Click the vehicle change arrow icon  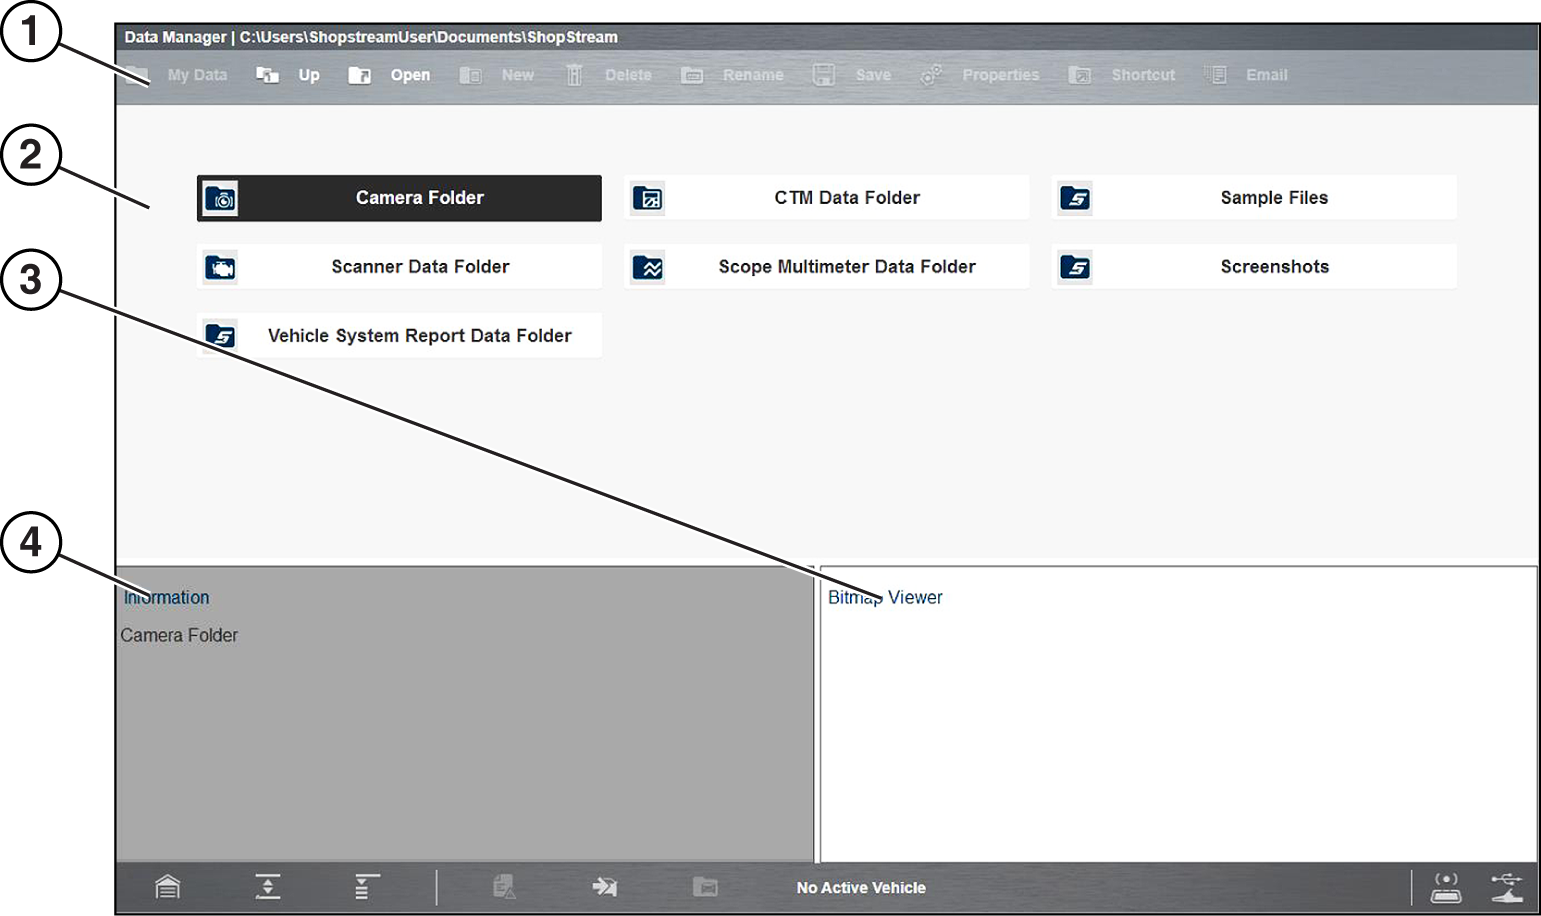click(x=604, y=887)
